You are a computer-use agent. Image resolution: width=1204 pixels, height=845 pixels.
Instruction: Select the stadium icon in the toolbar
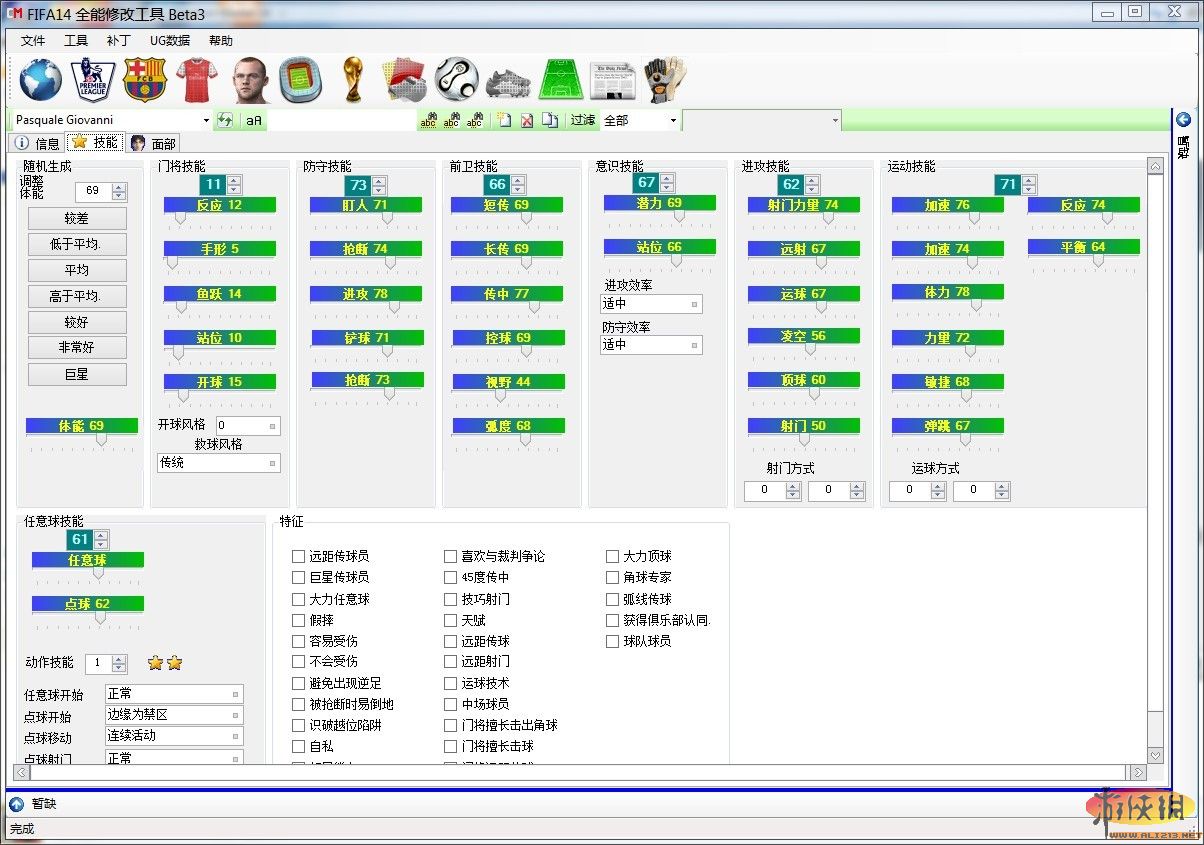tap(299, 79)
